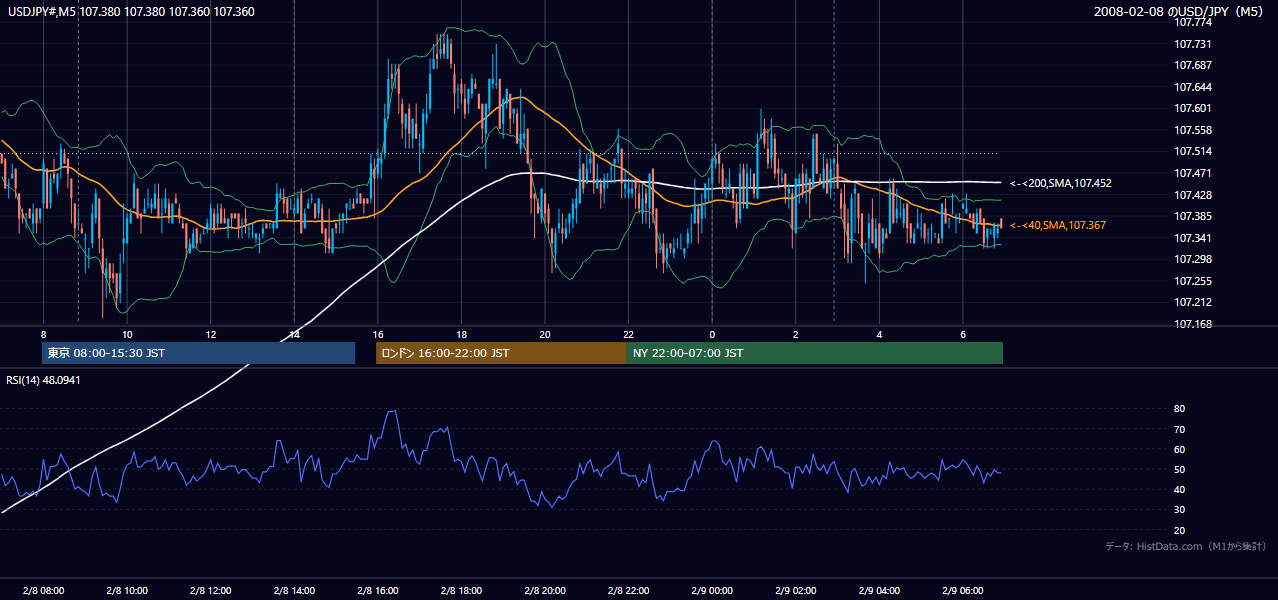Click the 200 SMA label reading 107.452
The height and width of the screenshot is (600, 1278).
1061,183
